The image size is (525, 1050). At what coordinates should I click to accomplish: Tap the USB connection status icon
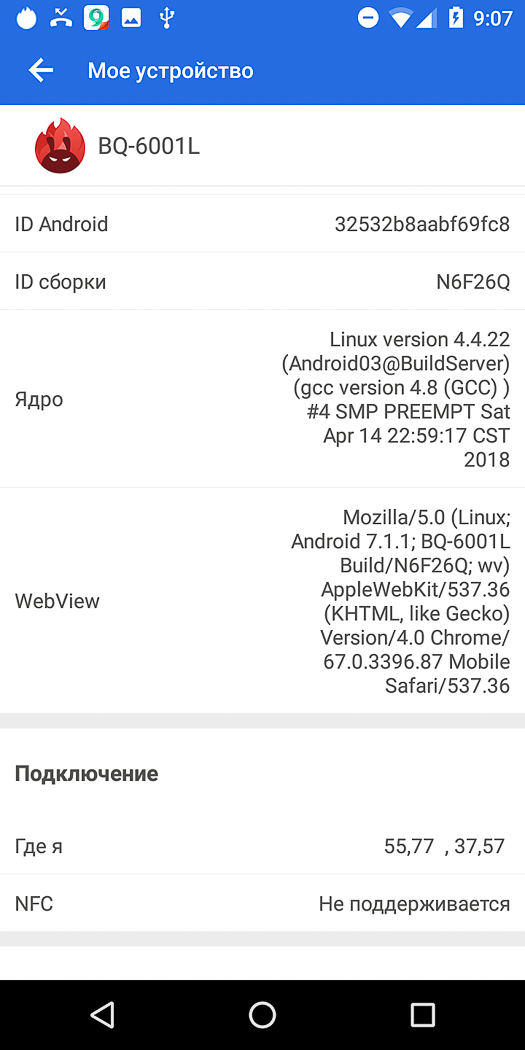point(167,18)
